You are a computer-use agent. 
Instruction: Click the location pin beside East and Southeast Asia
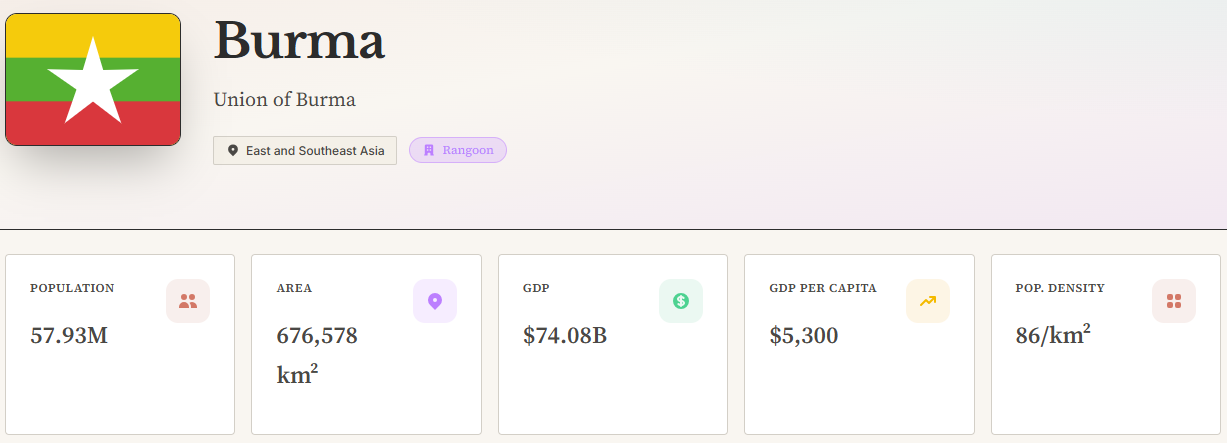click(233, 151)
